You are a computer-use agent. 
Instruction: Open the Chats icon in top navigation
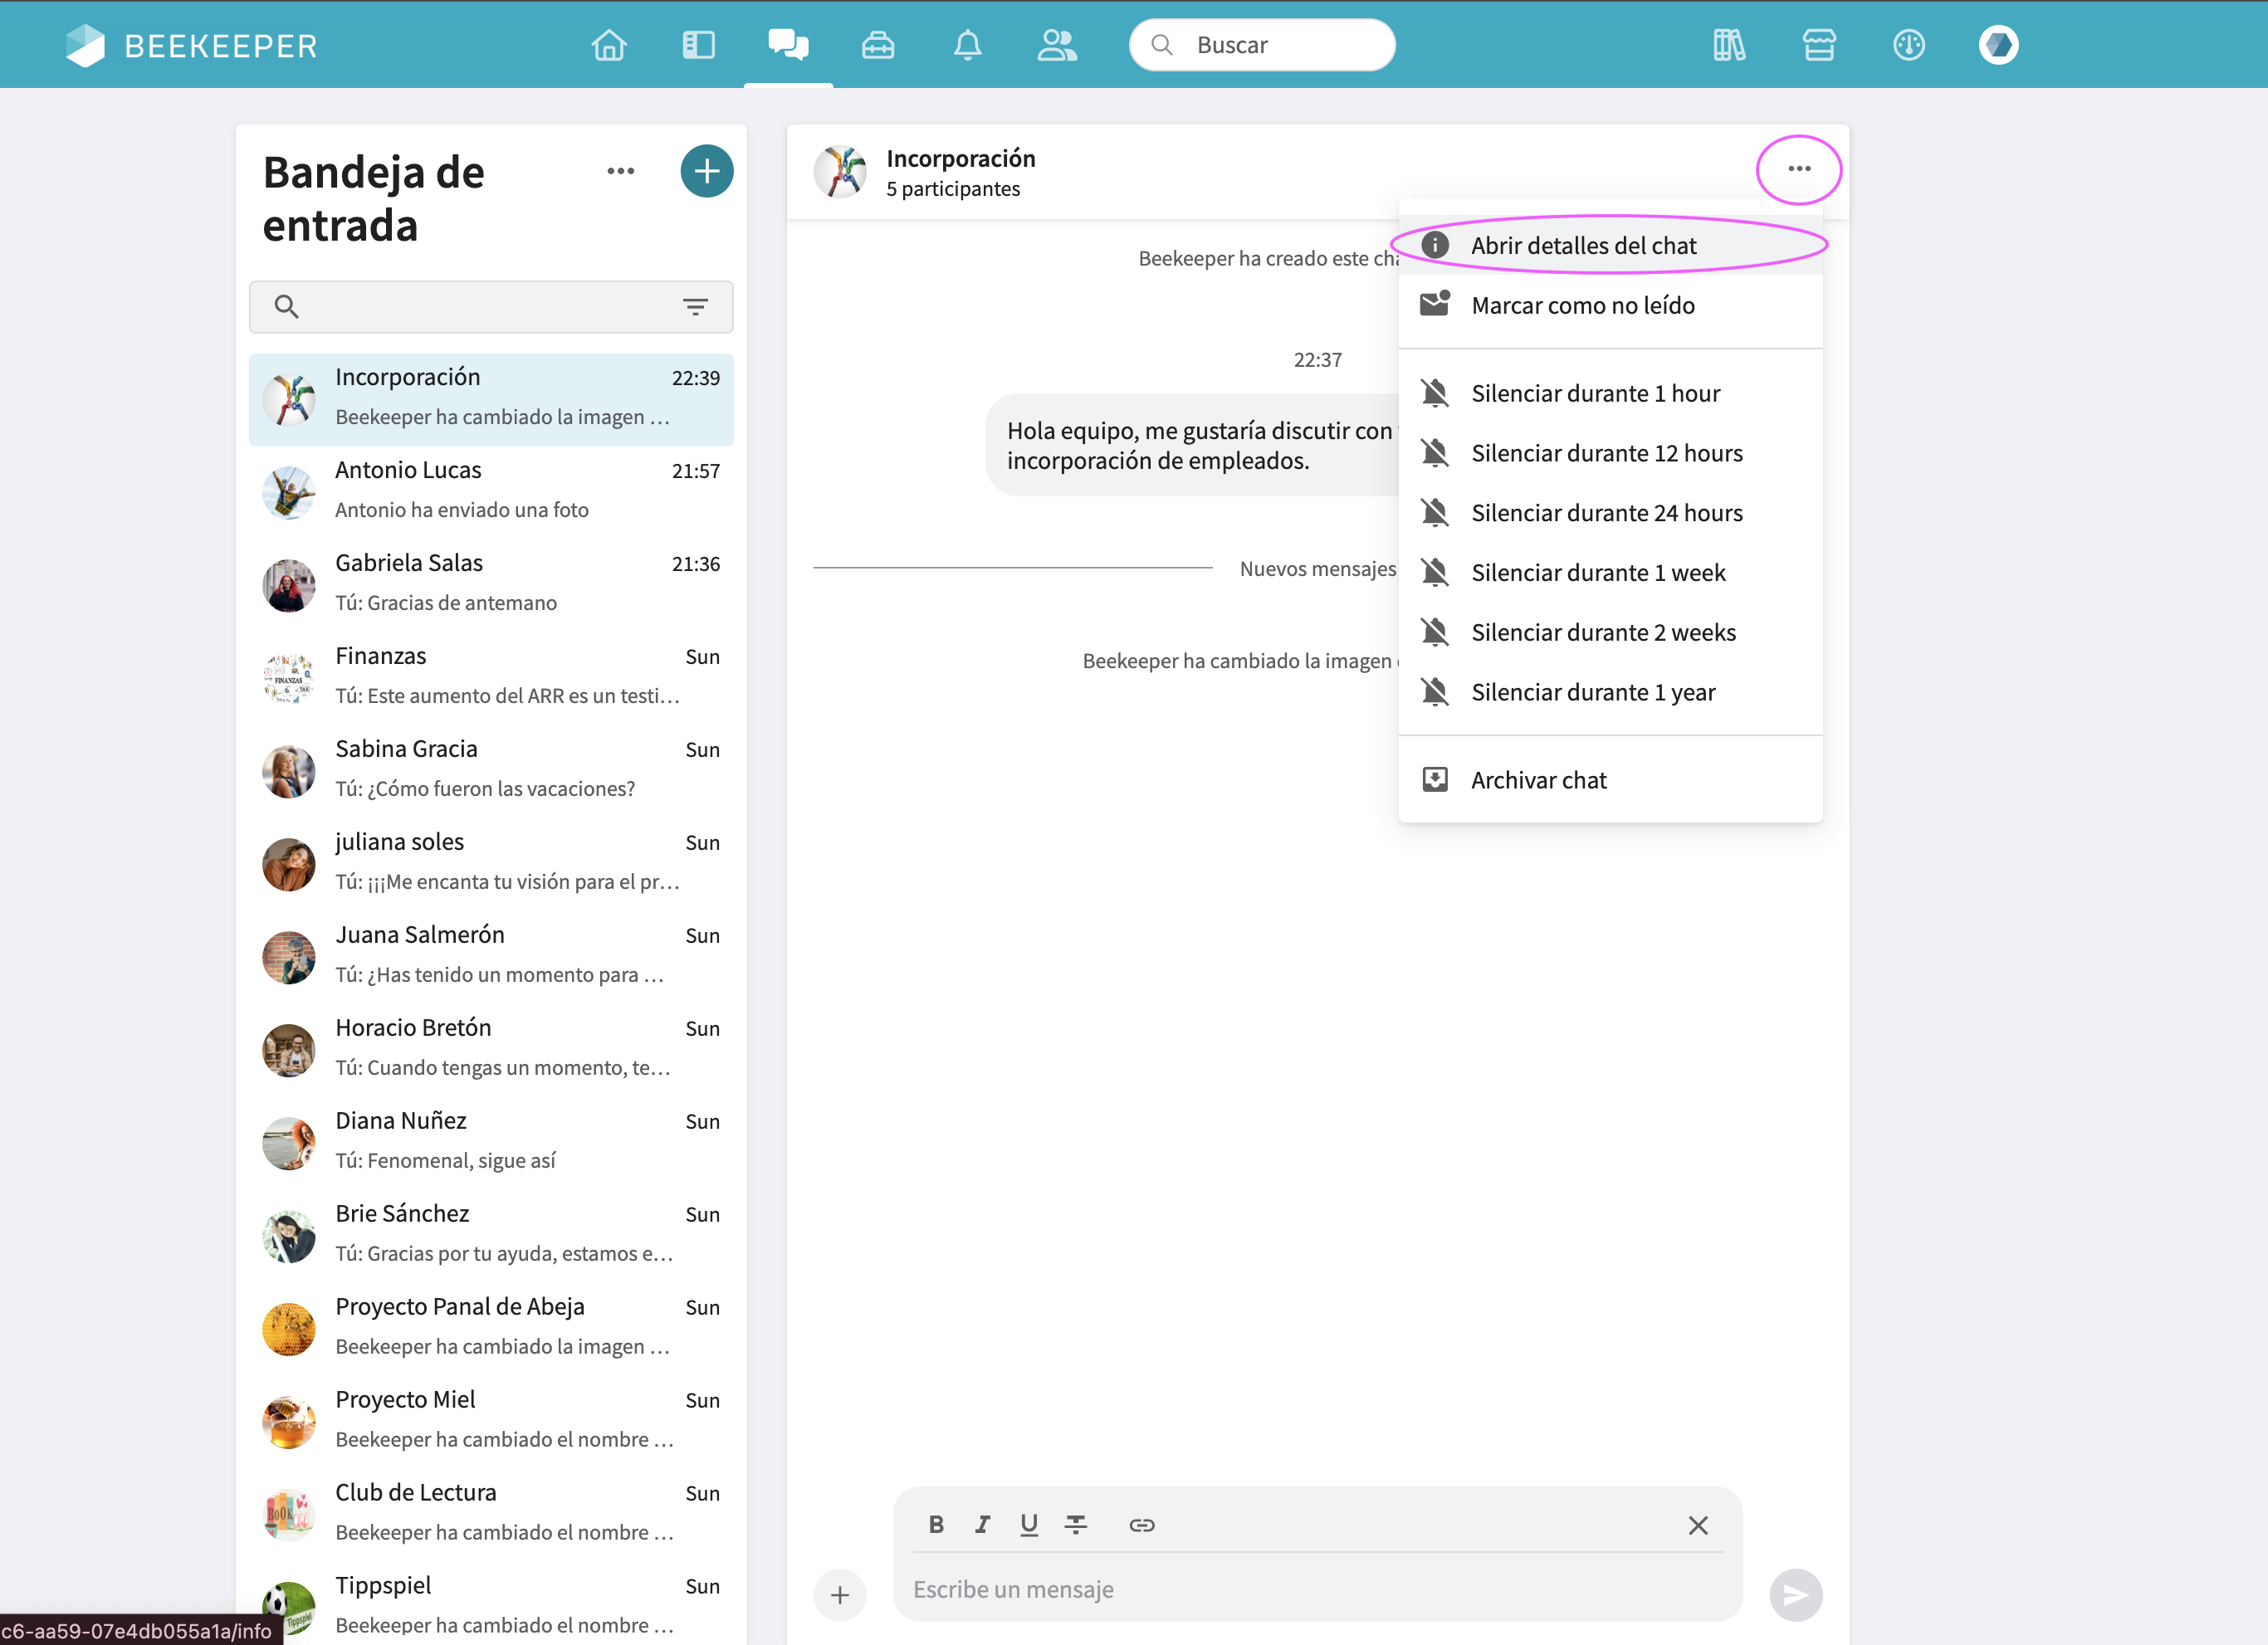coord(788,45)
